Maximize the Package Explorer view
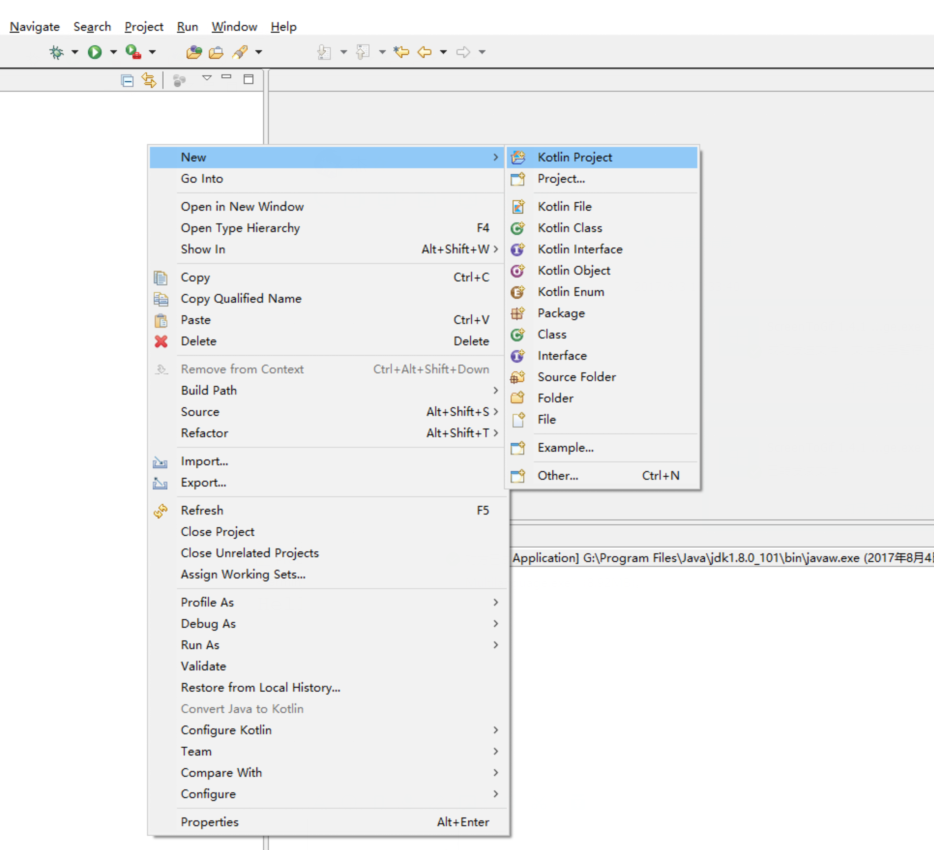 point(248,79)
